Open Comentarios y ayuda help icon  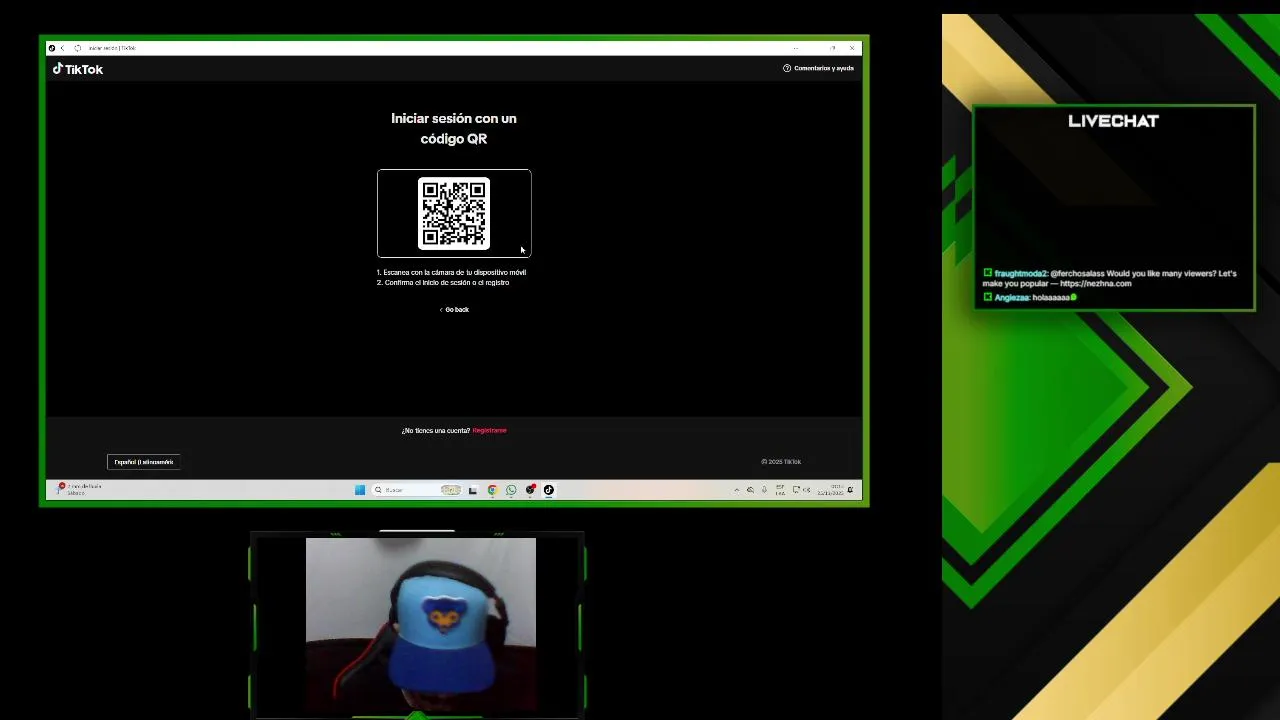(x=787, y=68)
